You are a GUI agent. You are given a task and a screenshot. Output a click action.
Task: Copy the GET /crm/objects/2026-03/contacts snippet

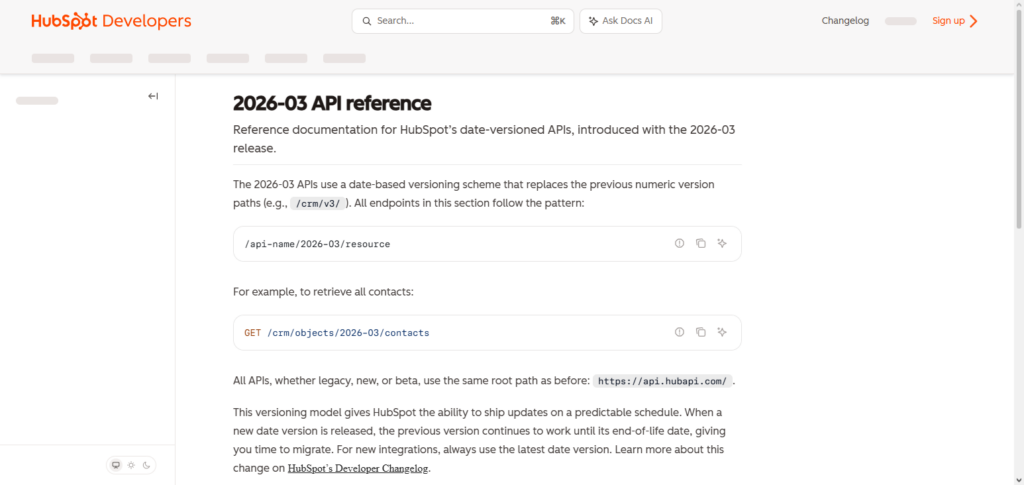pyautogui.click(x=701, y=332)
